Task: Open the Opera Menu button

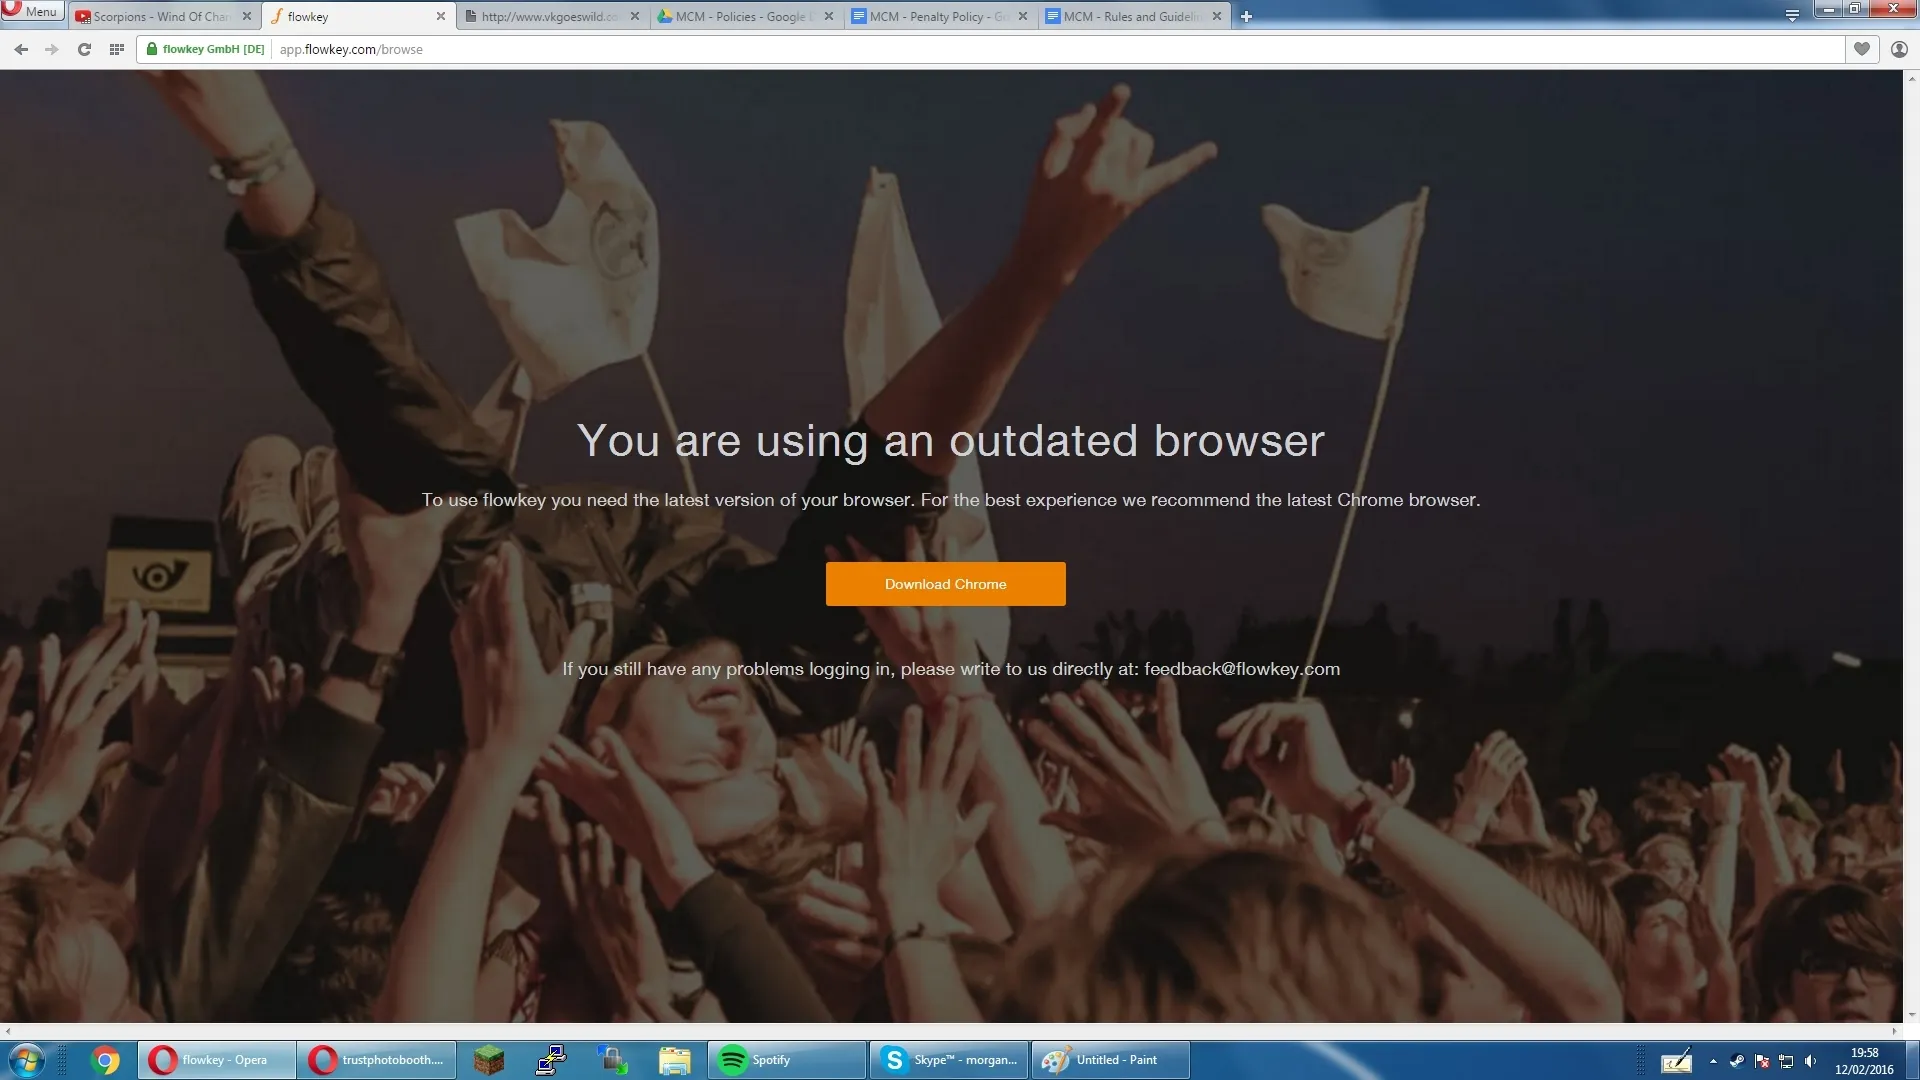Action: (33, 11)
